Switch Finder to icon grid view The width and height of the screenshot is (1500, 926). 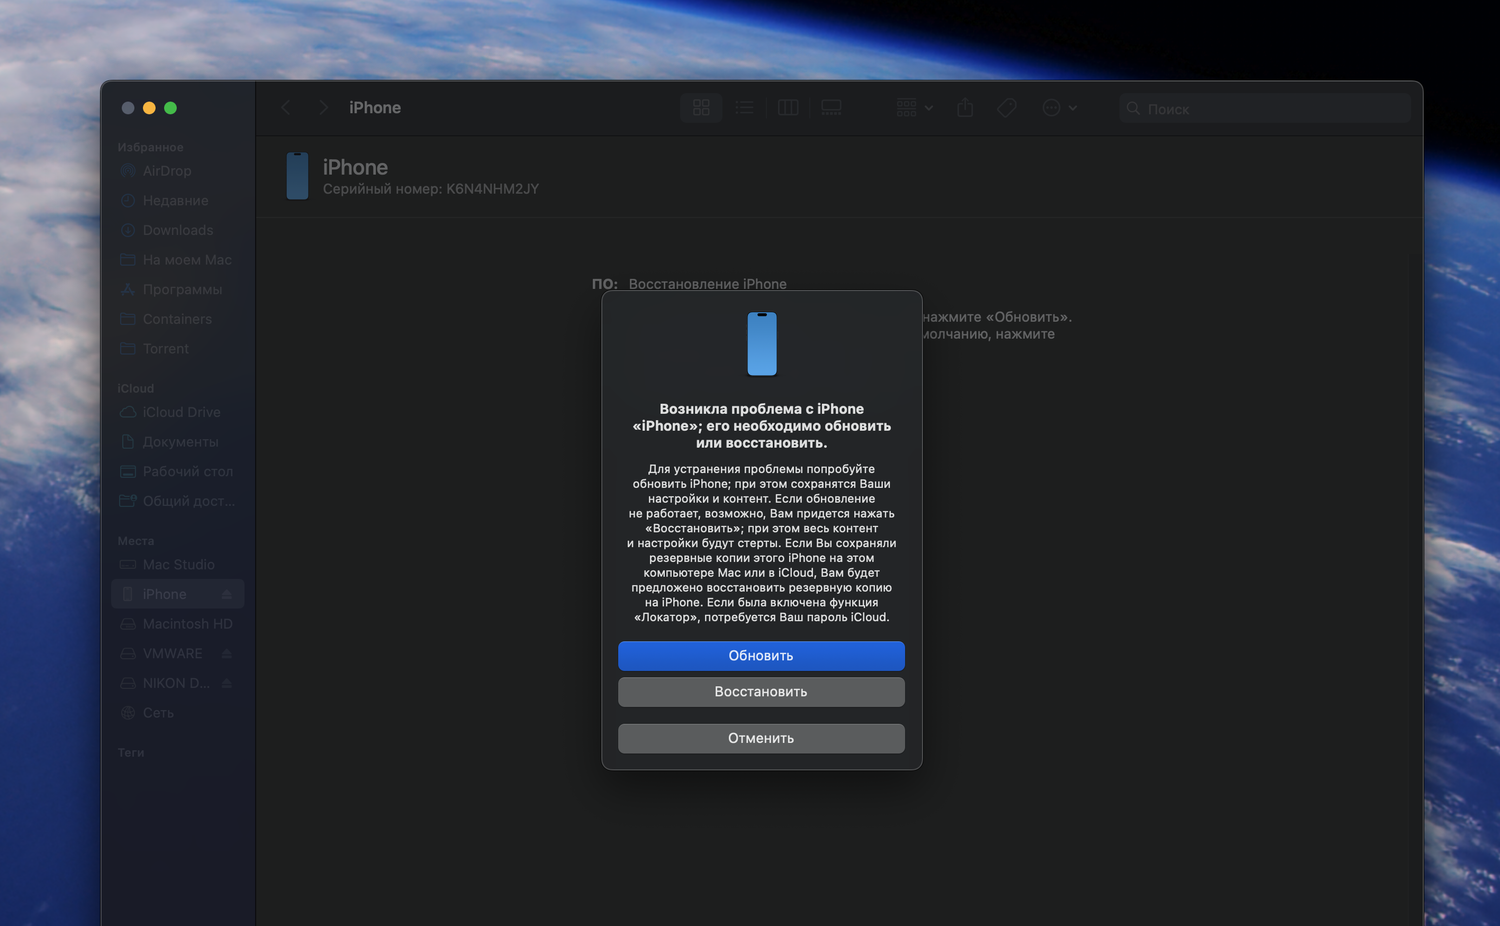coord(701,108)
